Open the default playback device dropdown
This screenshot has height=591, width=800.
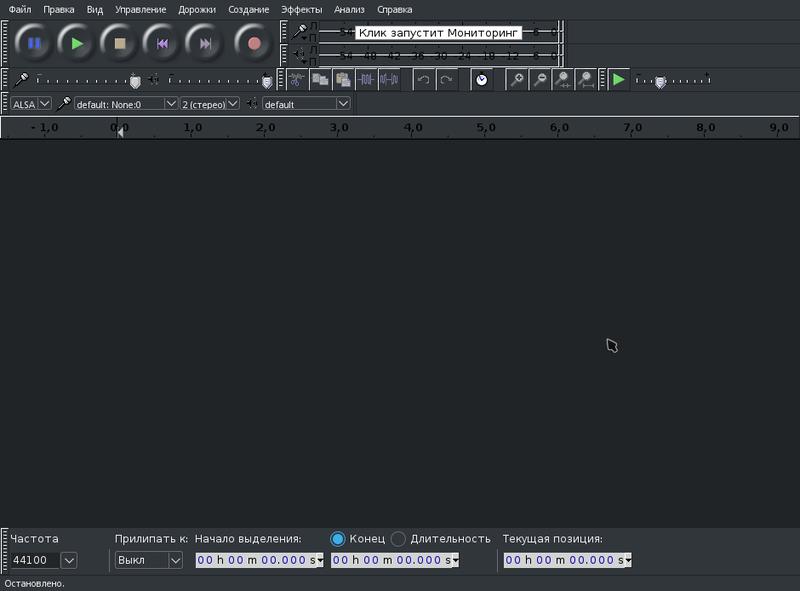(x=306, y=104)
